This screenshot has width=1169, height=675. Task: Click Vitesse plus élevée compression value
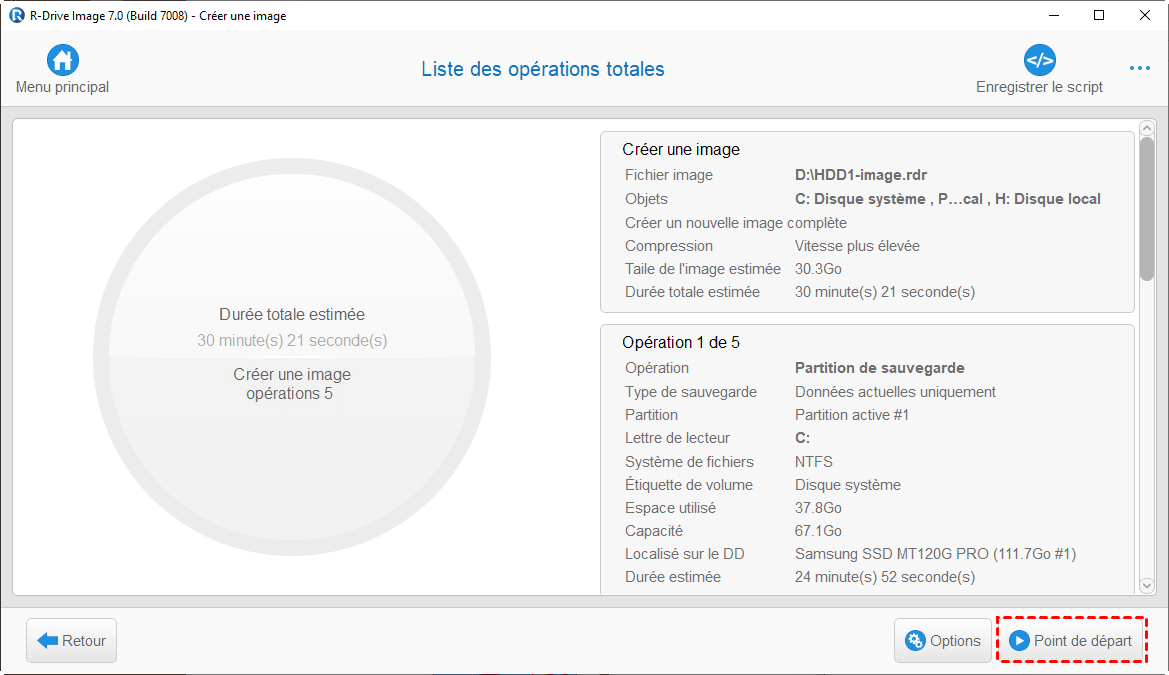[857, 246]
